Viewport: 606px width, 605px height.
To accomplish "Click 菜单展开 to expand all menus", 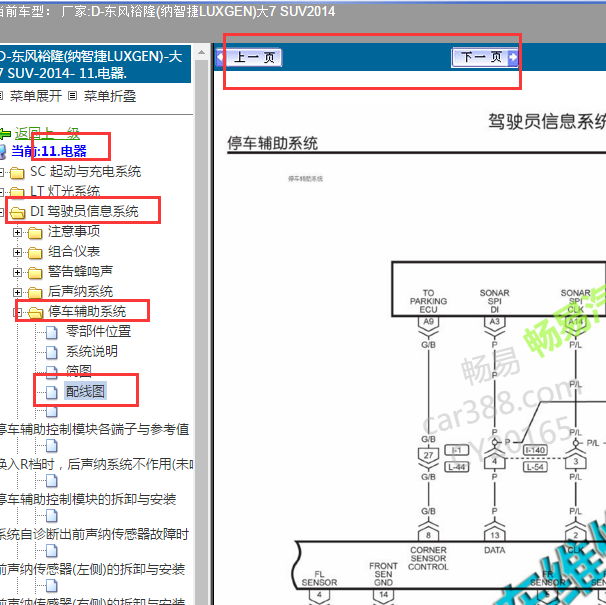I will pos(36,96).
